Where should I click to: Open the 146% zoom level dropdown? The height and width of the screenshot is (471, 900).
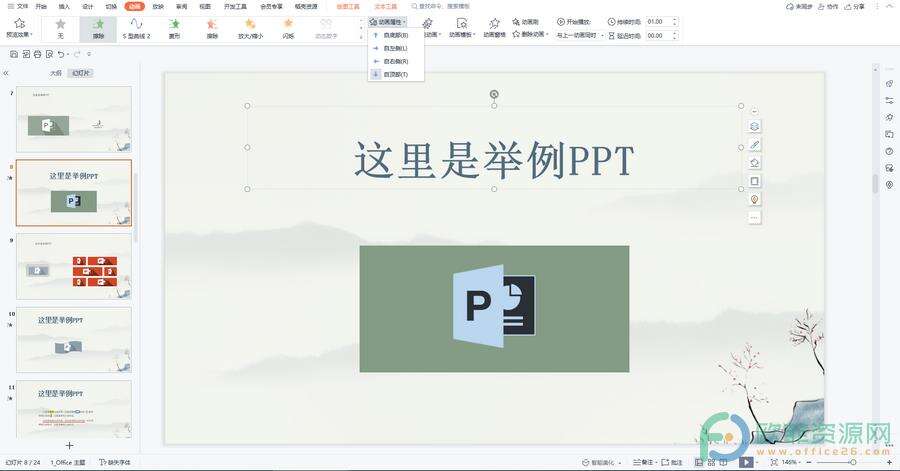792,462
